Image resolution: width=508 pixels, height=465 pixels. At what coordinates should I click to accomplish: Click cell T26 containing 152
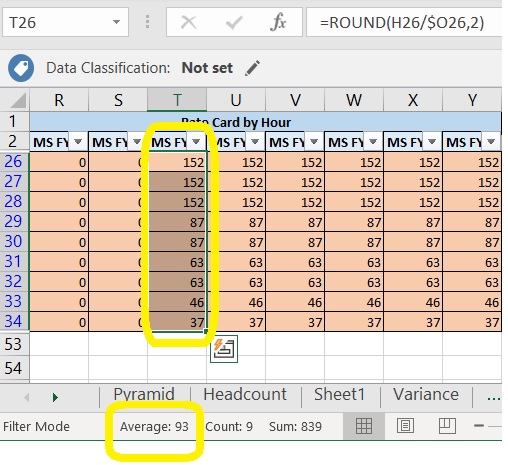pos(177,162)
